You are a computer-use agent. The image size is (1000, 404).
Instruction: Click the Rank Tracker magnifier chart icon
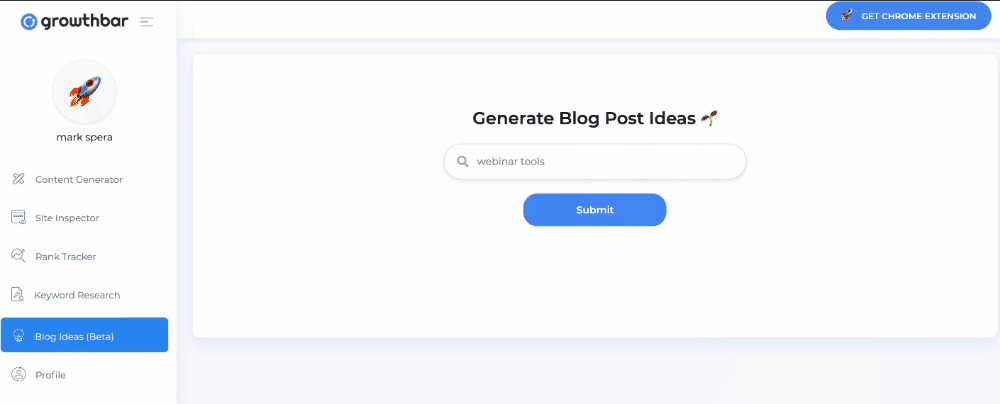[18, 256]
